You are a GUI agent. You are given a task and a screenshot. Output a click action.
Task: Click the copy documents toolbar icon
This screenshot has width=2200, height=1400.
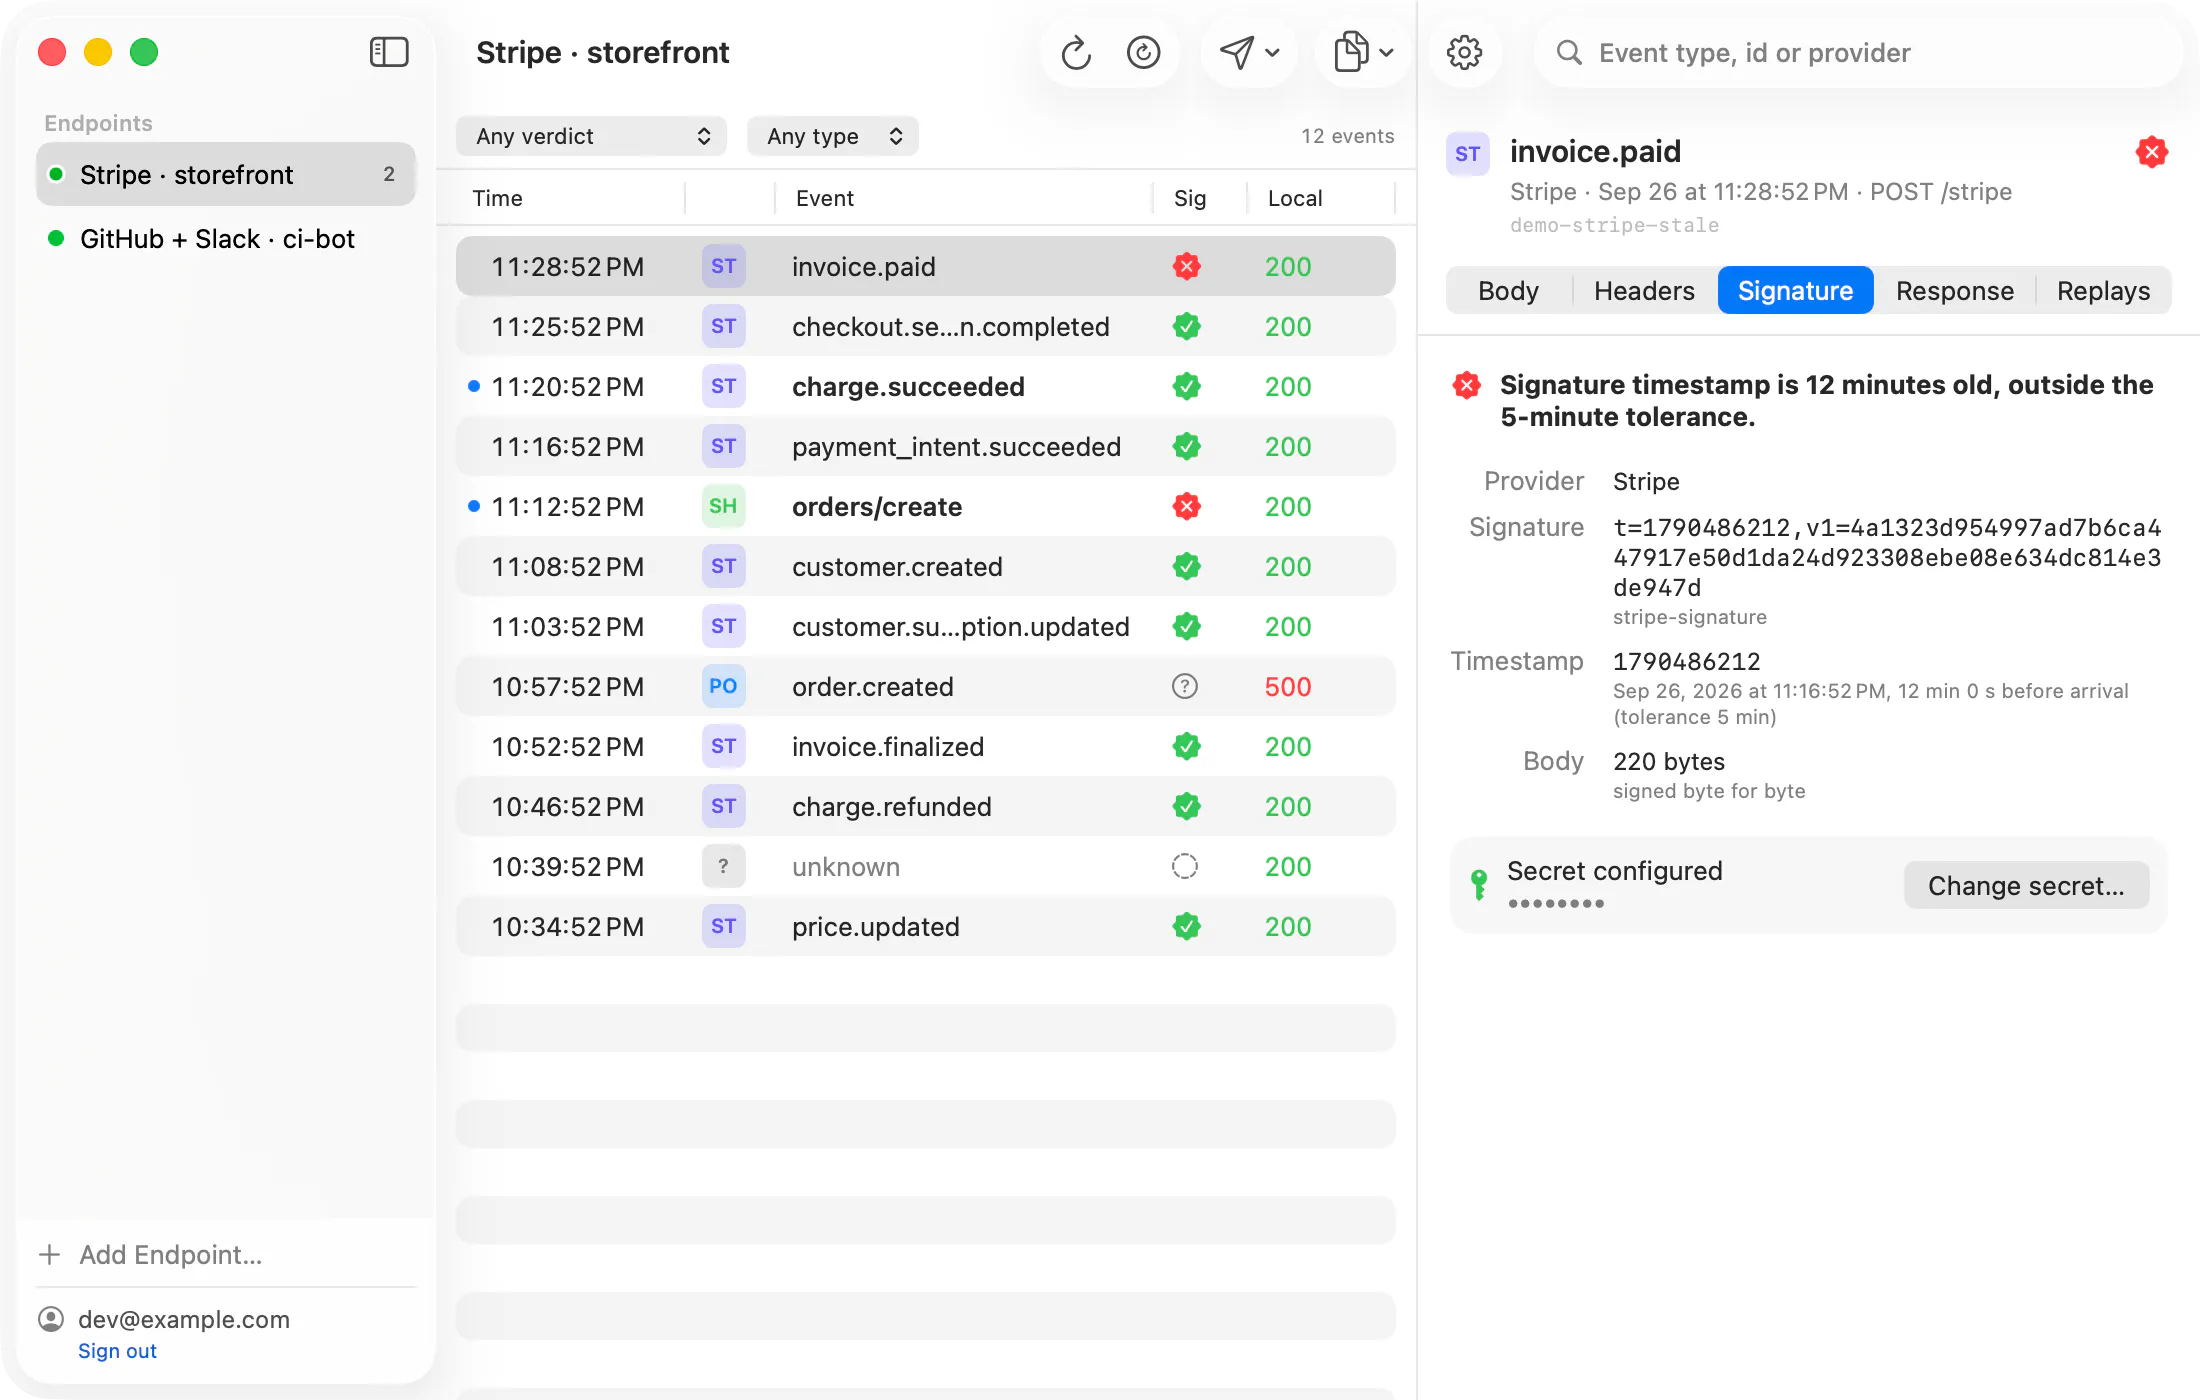[1351, 52]
